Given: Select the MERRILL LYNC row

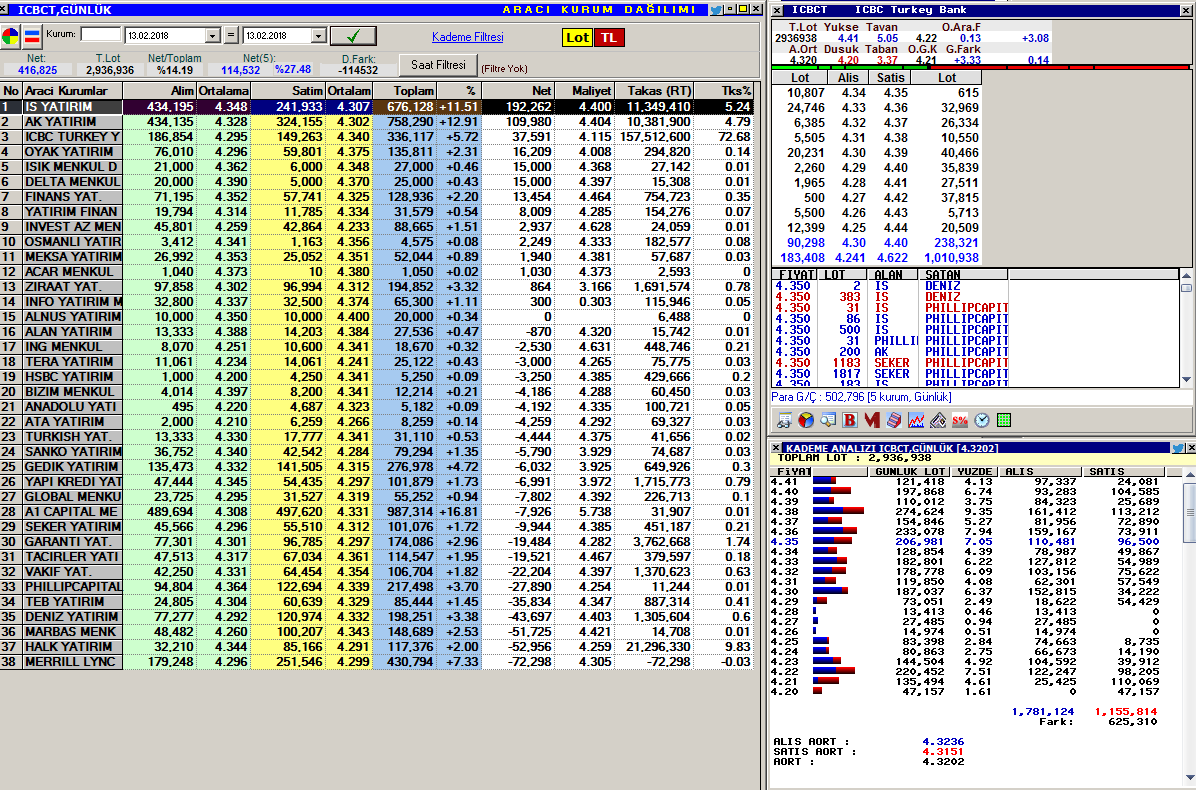Looking at the screenshot, I should click(377, 662).
